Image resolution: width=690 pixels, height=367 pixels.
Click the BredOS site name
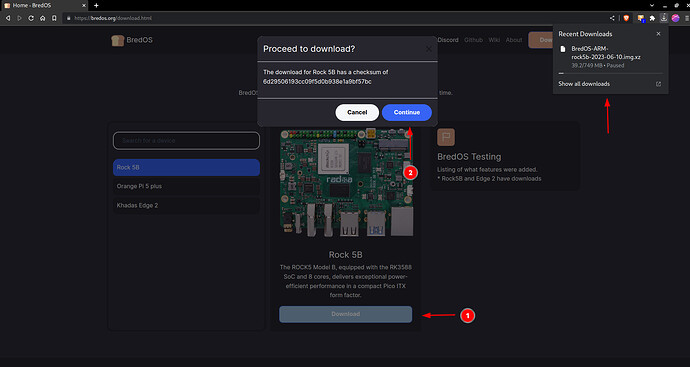[139, 40]
